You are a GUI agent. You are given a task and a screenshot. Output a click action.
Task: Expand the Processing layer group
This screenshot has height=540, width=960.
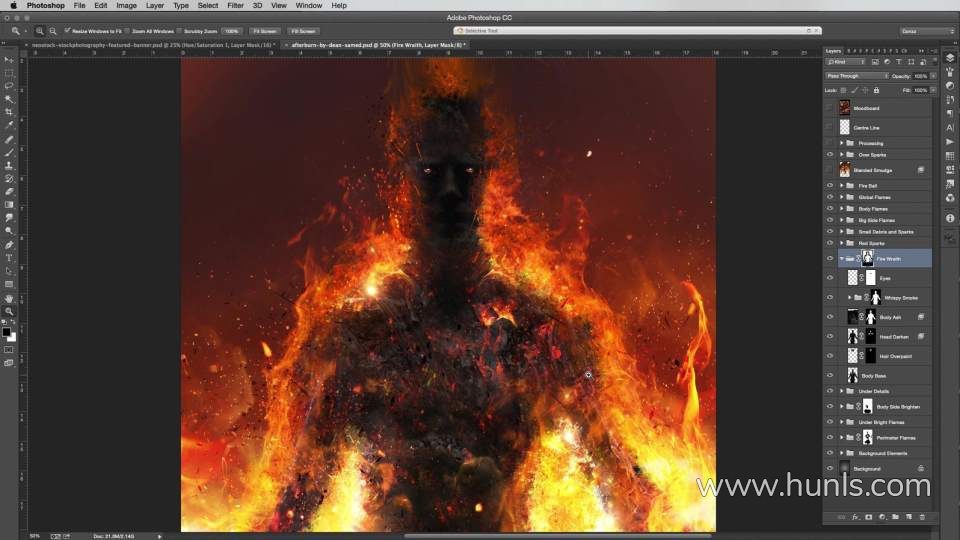[x=842, y=143]
